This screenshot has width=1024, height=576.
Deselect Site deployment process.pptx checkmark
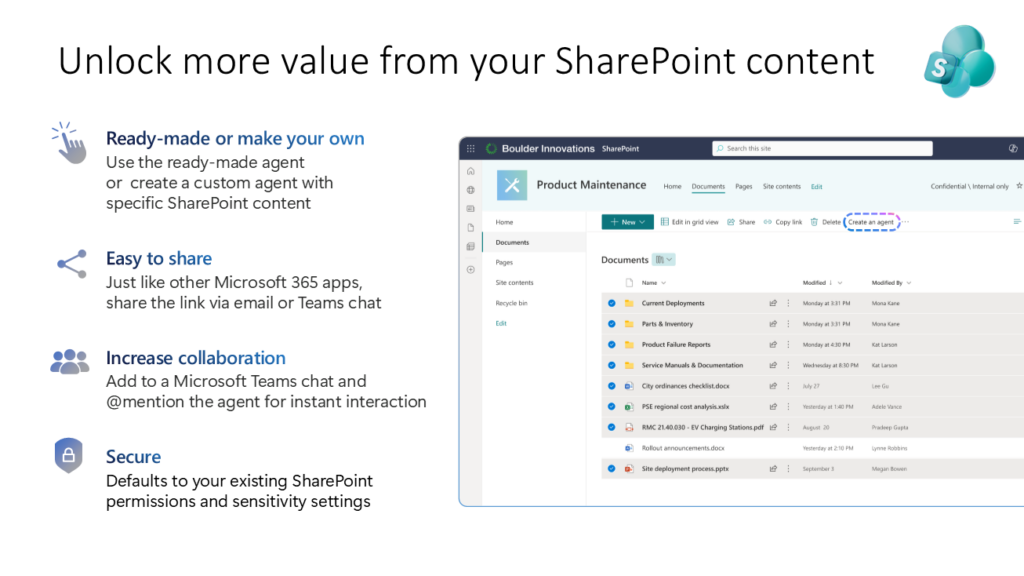pyautogui.click(x=611, y=469)
